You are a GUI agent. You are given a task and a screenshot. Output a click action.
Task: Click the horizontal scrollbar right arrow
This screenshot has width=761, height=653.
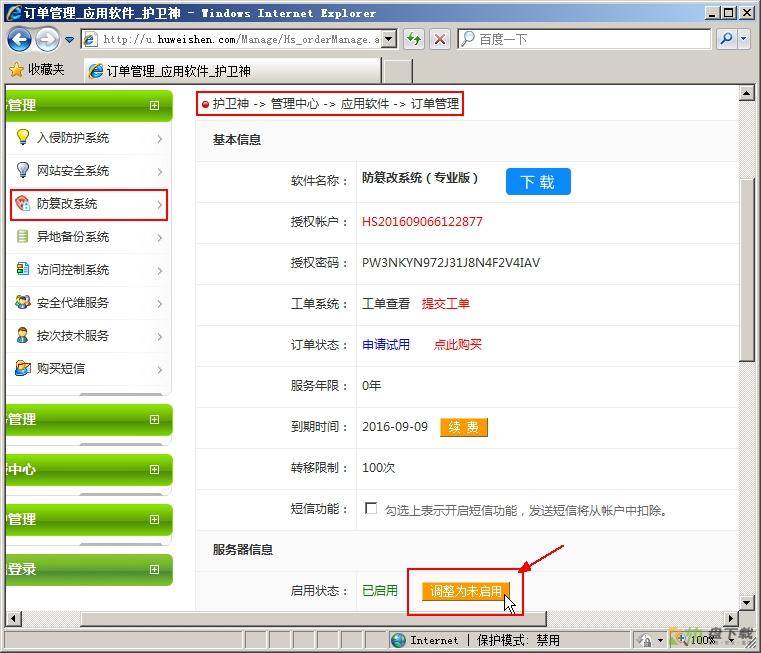[x=730, y=619]
